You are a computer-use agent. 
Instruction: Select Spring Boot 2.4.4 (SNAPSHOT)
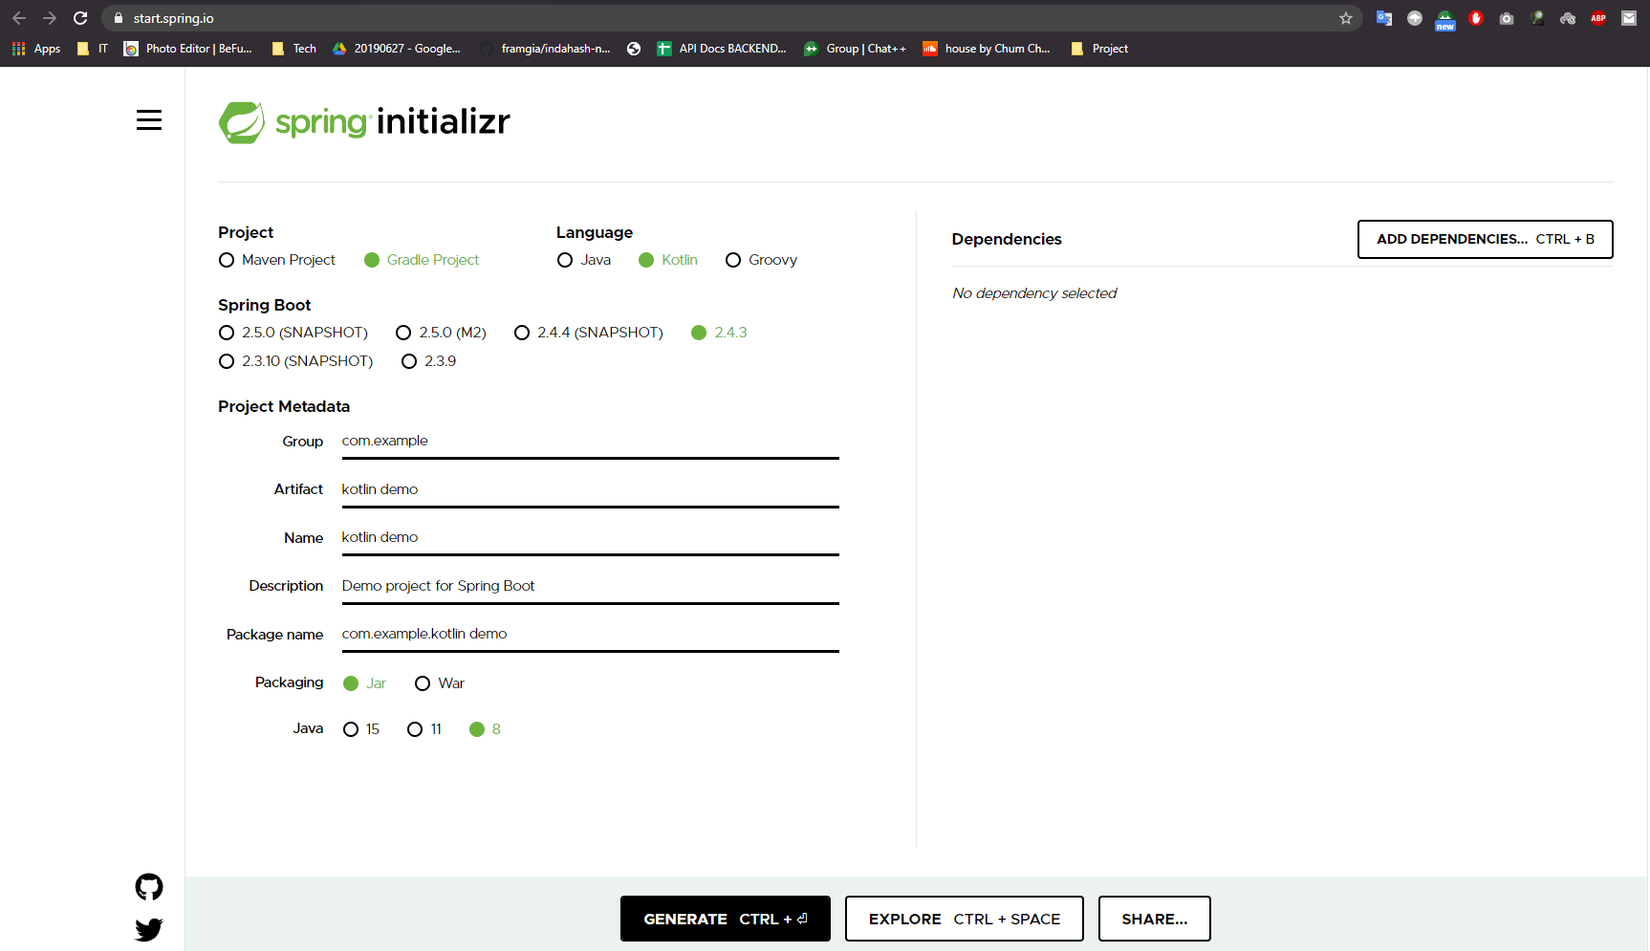[x=522, y=333]
